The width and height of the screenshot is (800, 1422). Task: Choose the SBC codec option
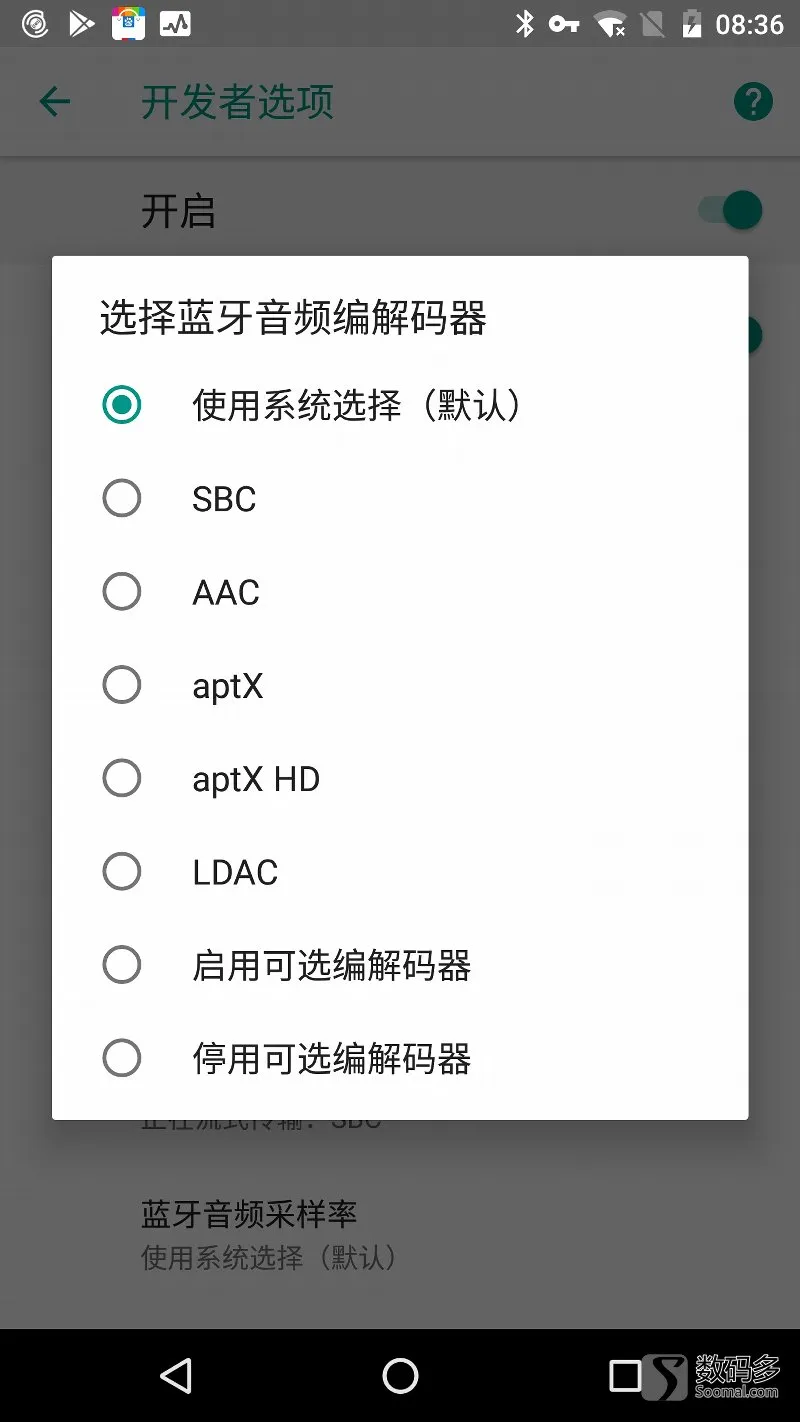pyautogui.click(x=400, y=498)
